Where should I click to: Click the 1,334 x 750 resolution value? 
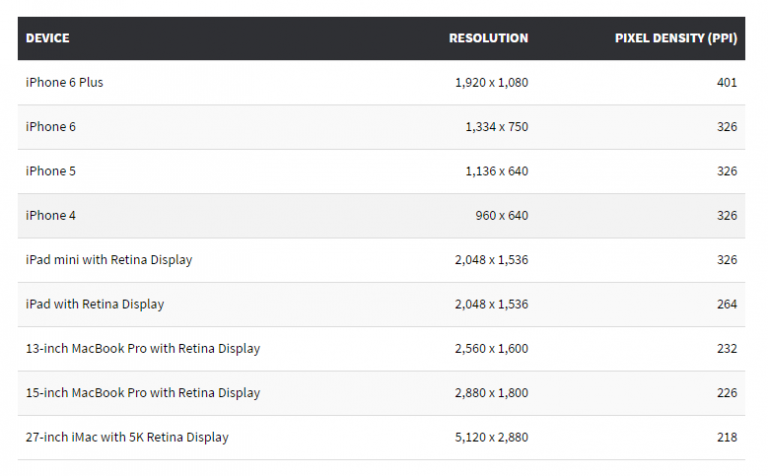tap(497, 127)
